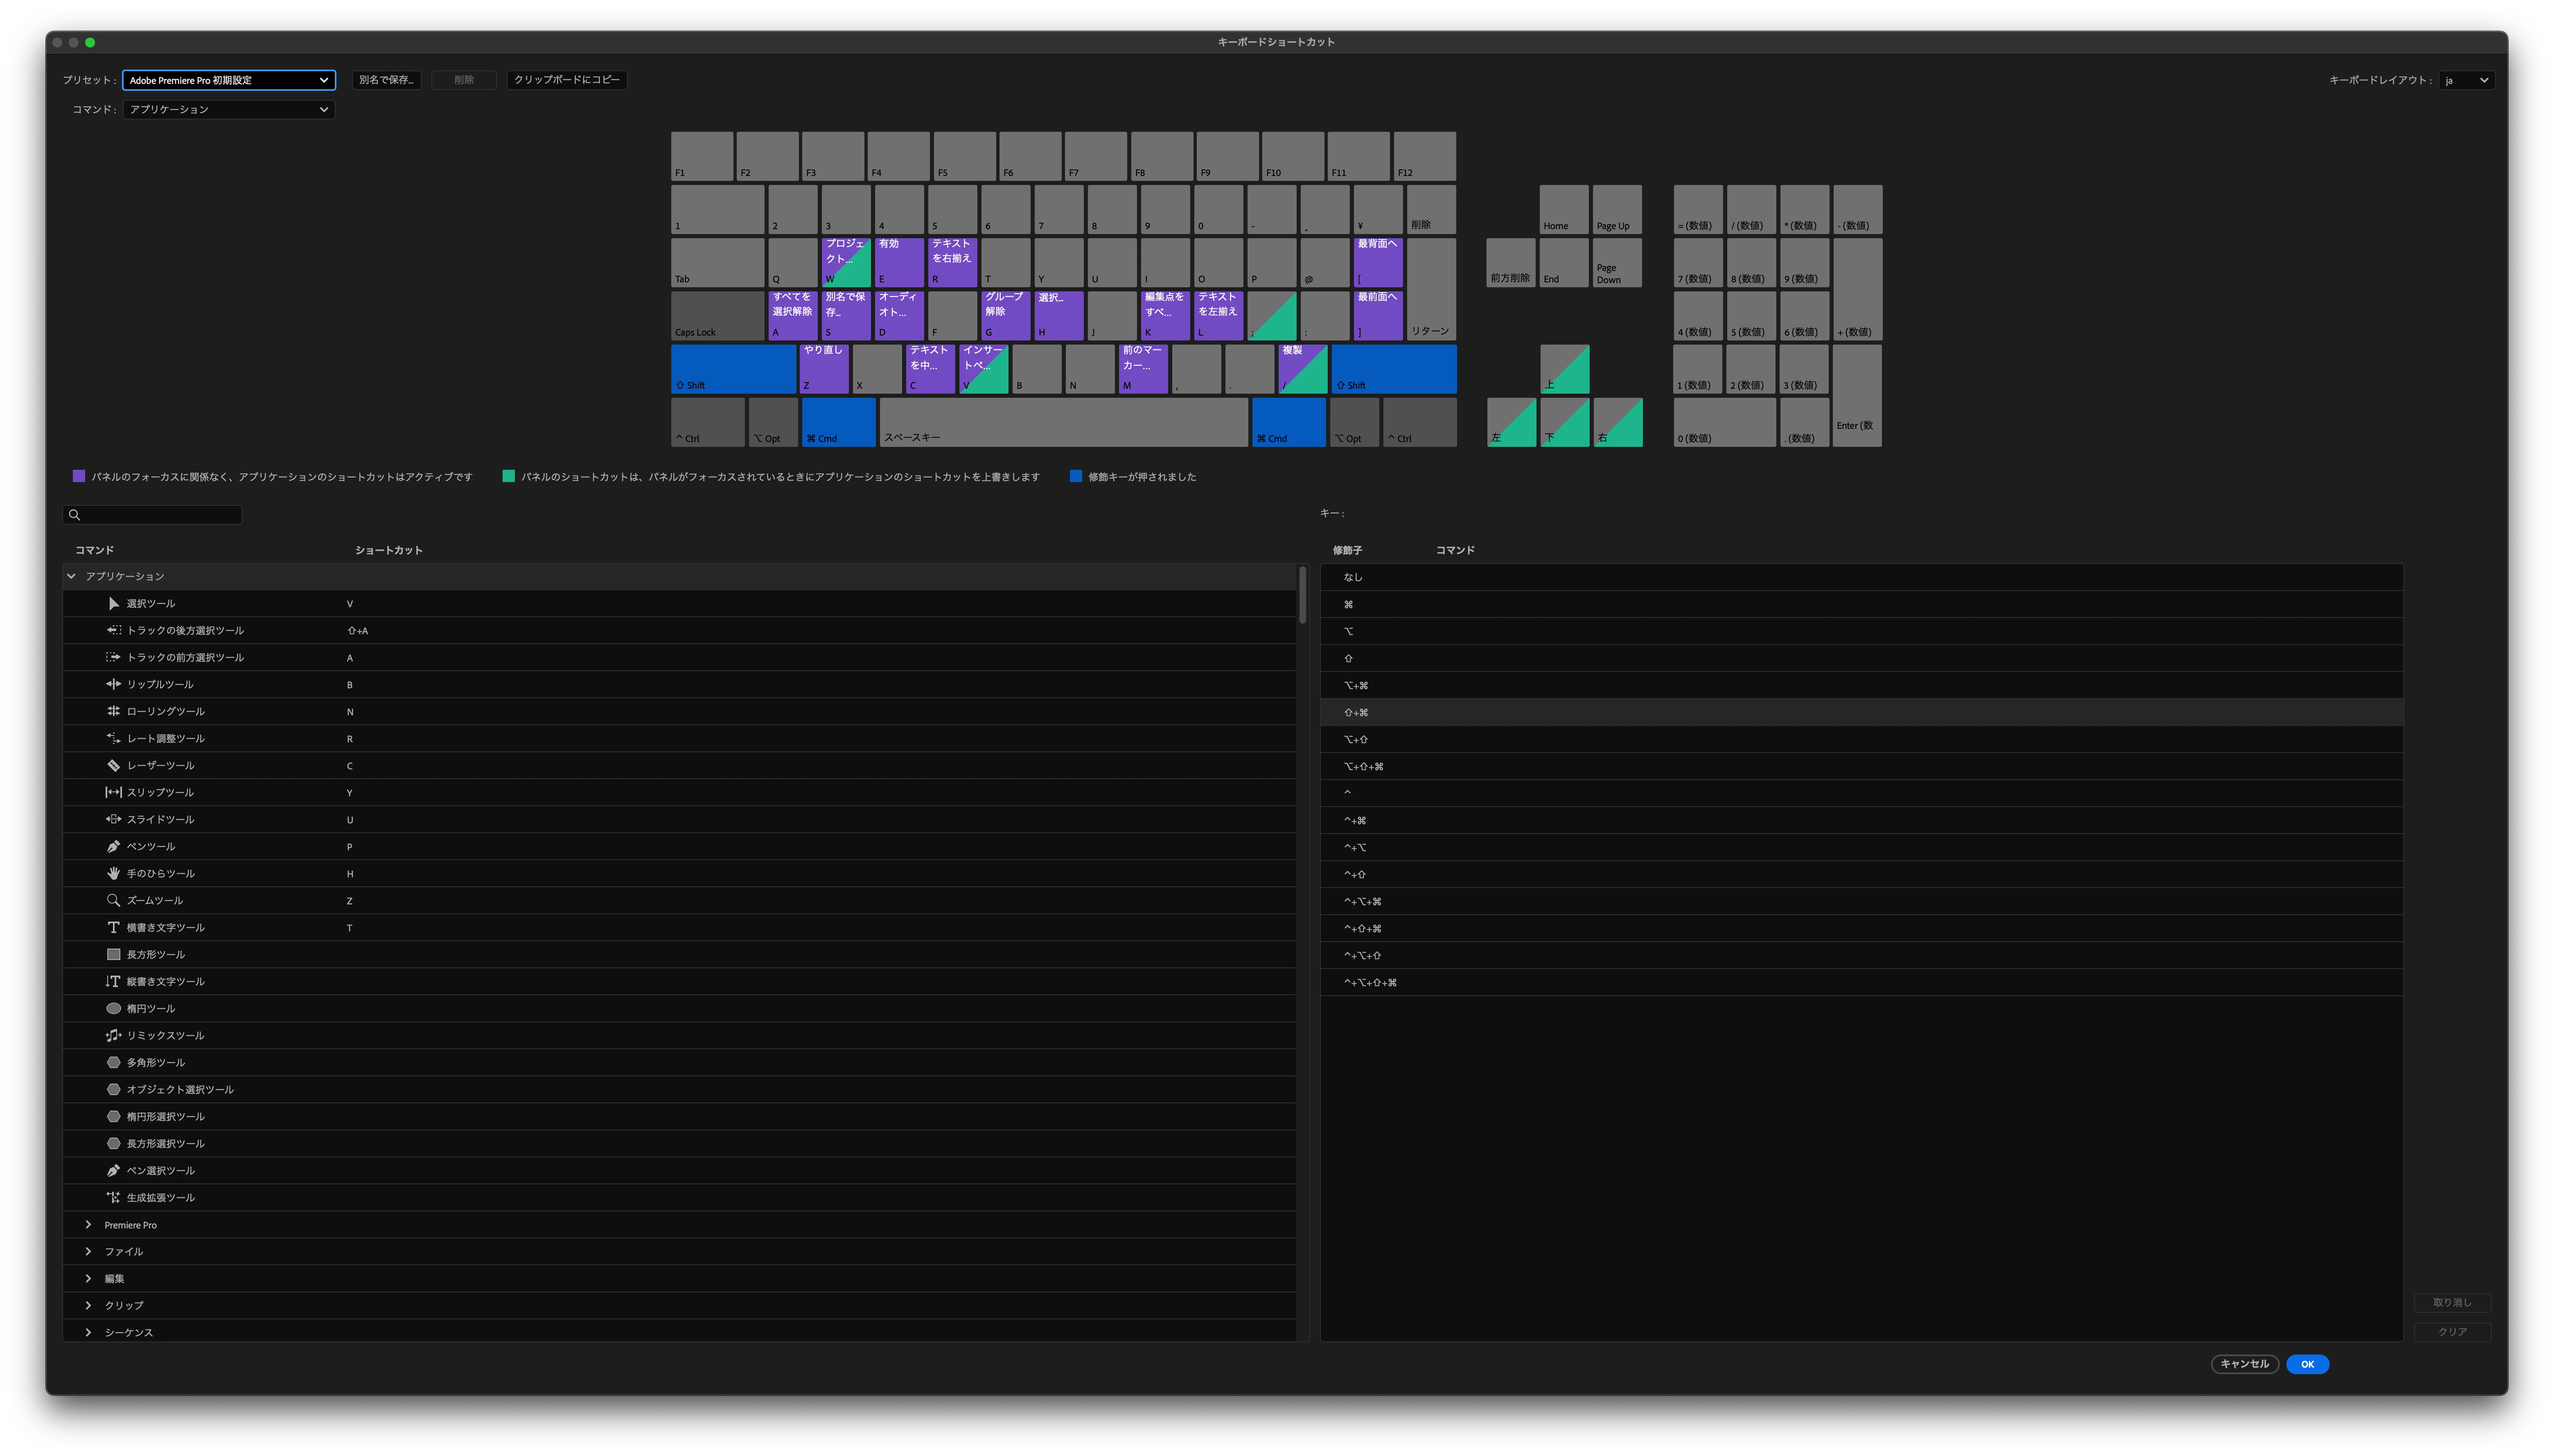Image resolution: width=2554 pixels, height=1456 pixels.
Task: Open the プリセット preset dropdown
Action: 228,80
